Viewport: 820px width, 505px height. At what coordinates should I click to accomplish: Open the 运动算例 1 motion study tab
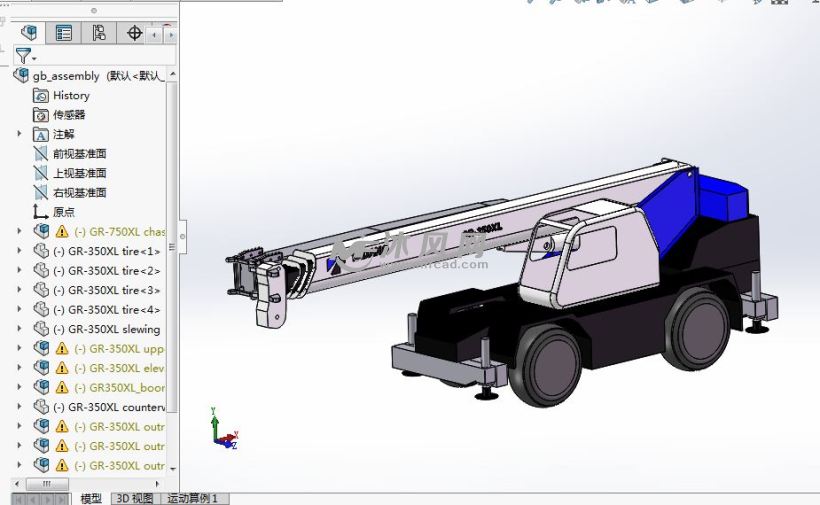194,498
